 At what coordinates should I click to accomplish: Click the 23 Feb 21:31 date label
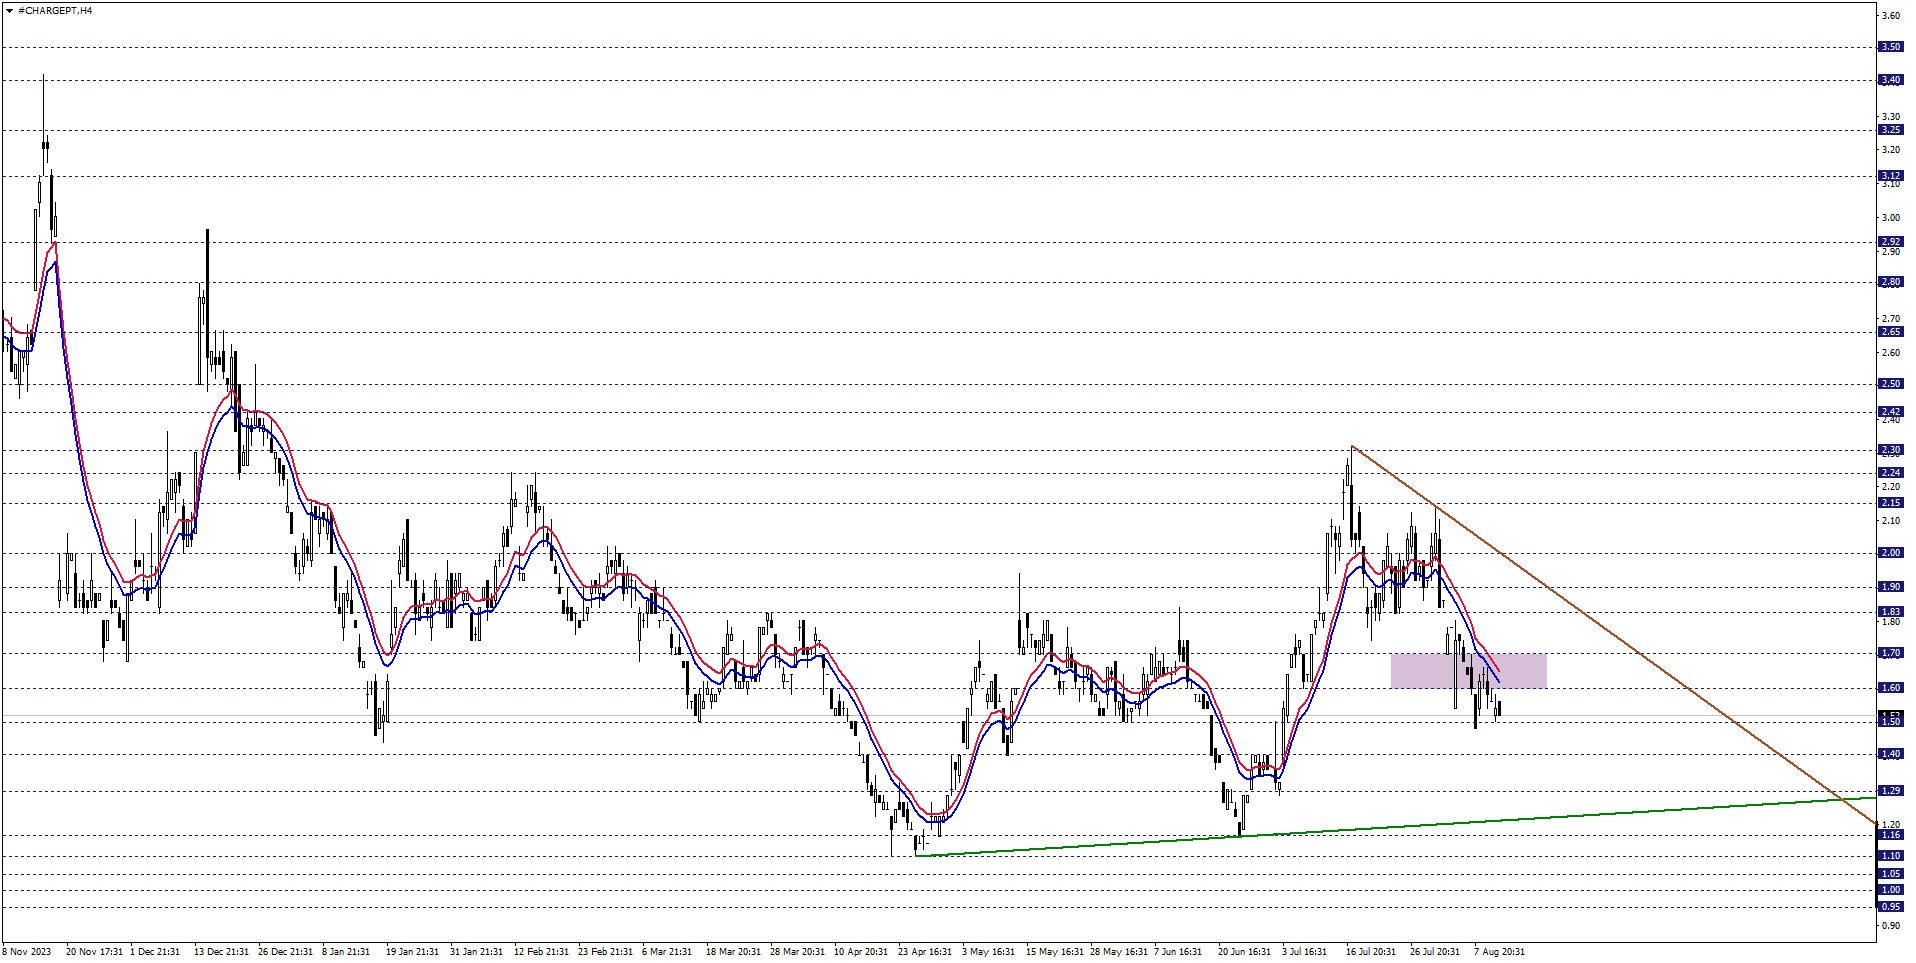tap(605, 952)
